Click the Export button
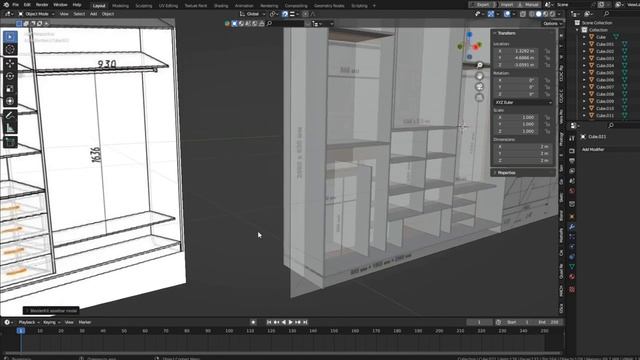 pyautogui.click(x=481, y=4)
